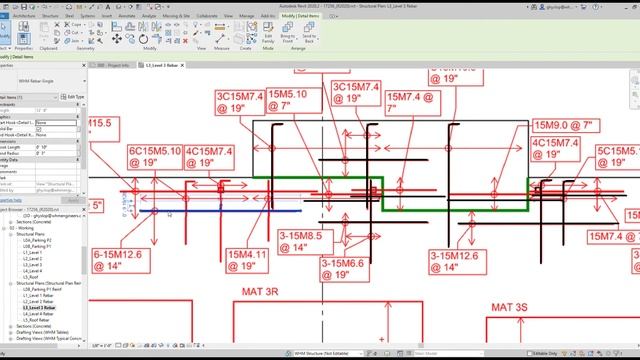640x360 pixels.
Task: Click the Copy tool with two circles
Action: 130,39
